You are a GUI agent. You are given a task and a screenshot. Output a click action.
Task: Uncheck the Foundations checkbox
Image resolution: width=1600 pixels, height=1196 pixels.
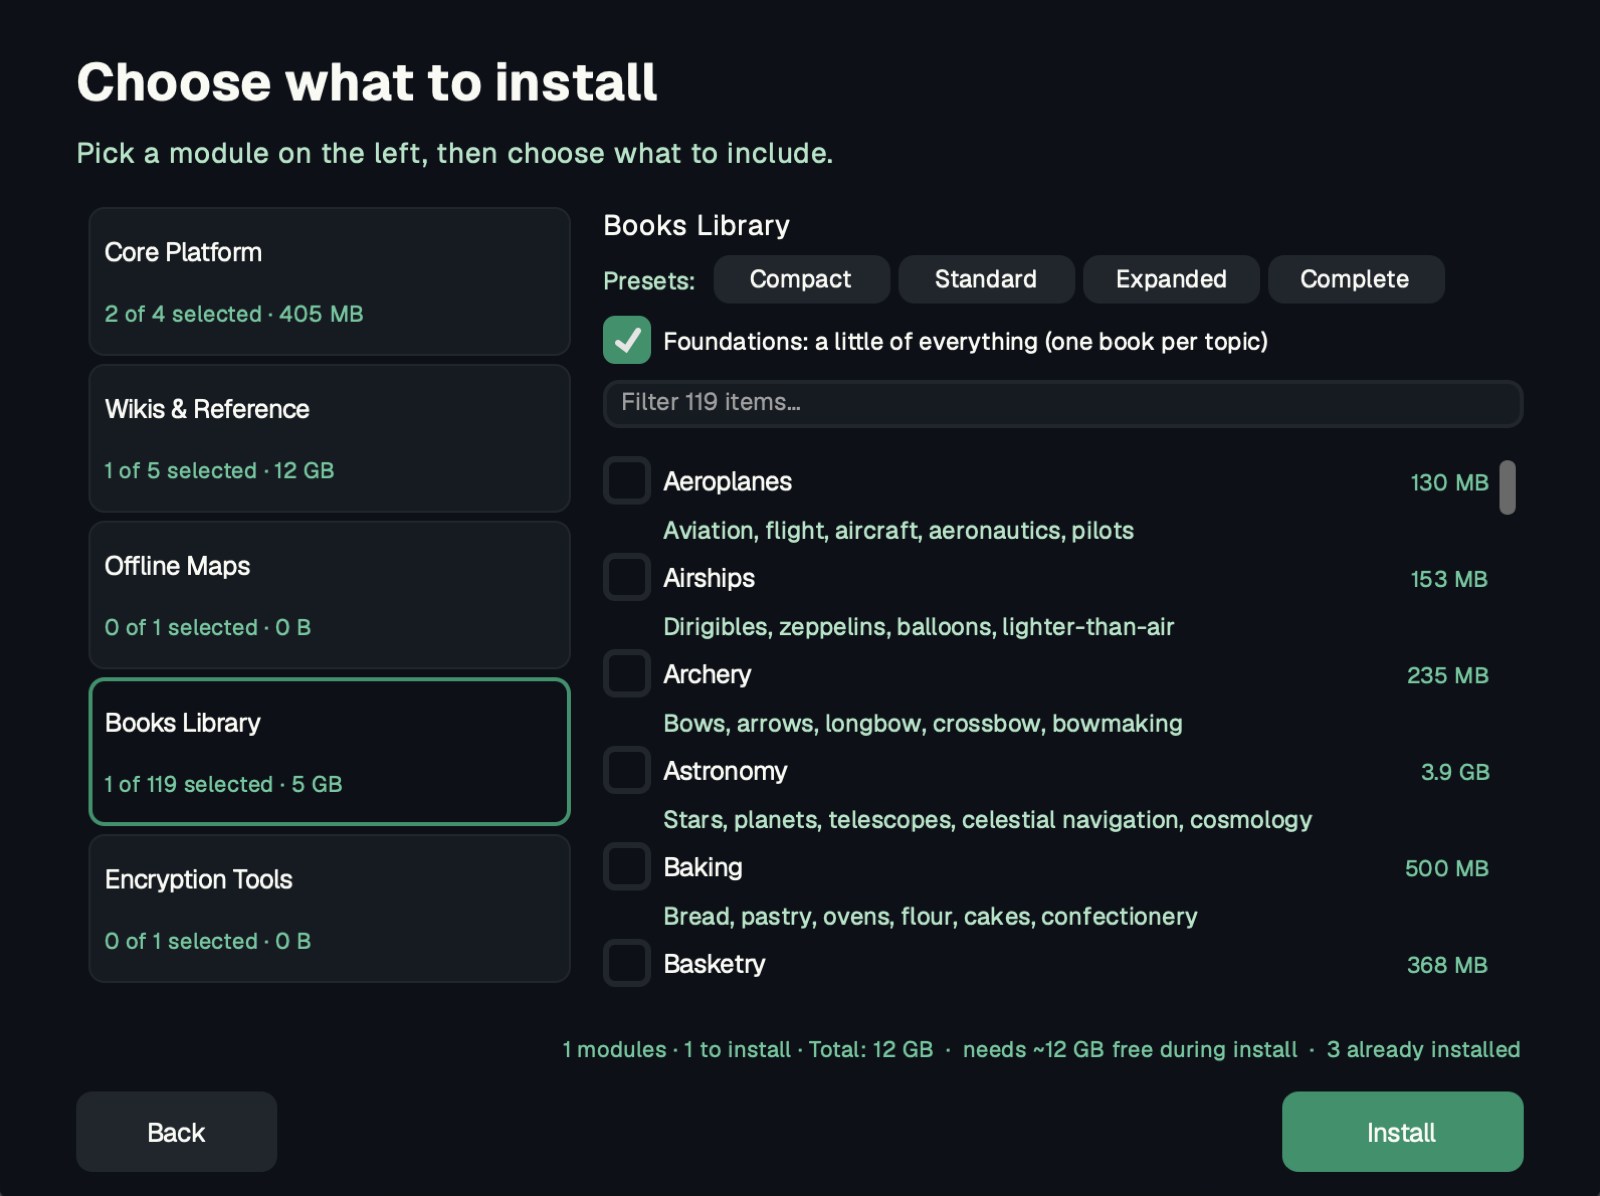pos(627,340)
